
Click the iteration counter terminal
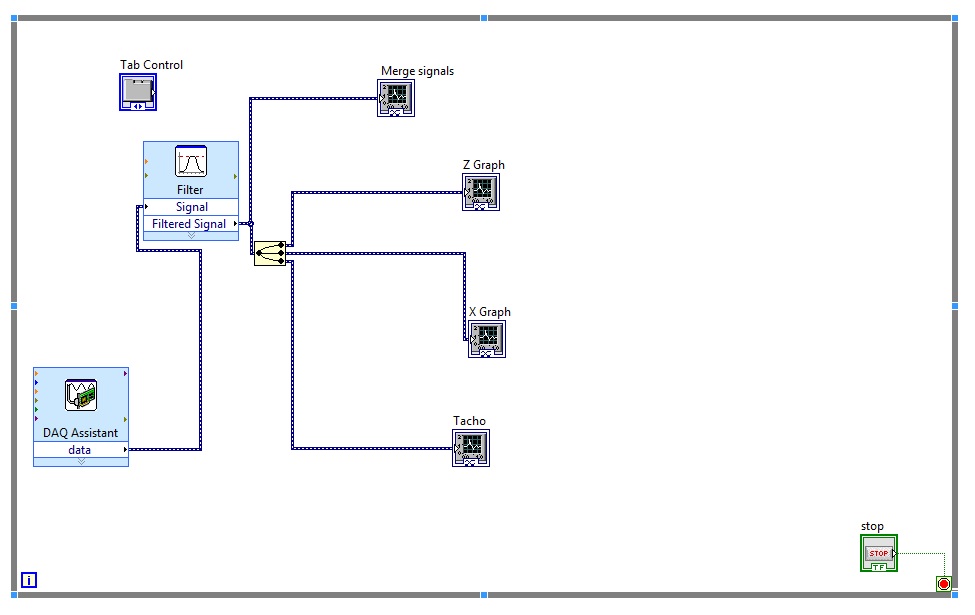(30, 579)
